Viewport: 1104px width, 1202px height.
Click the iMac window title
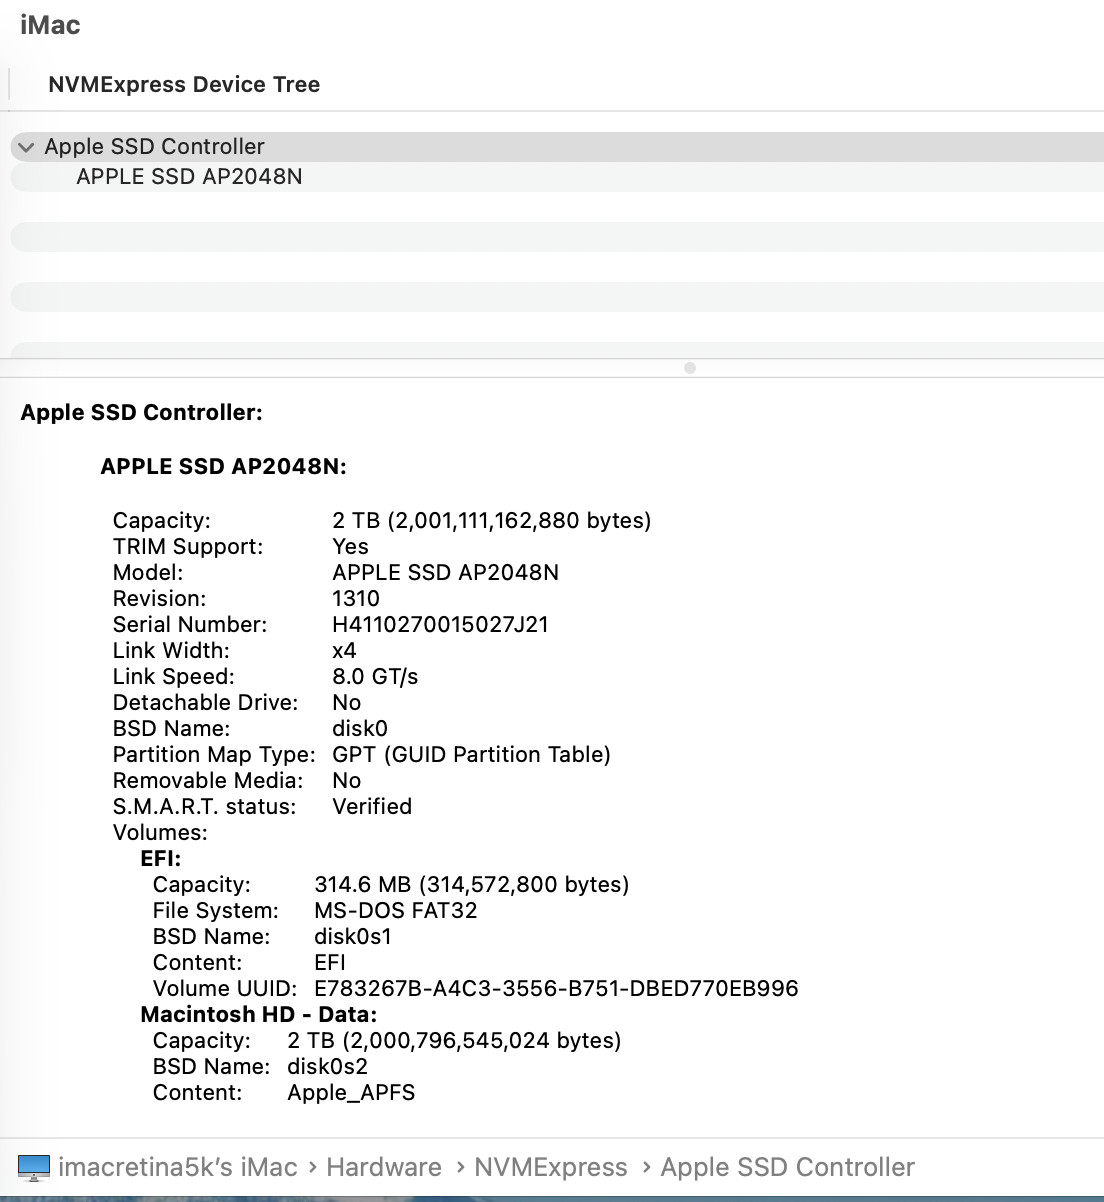50,25
